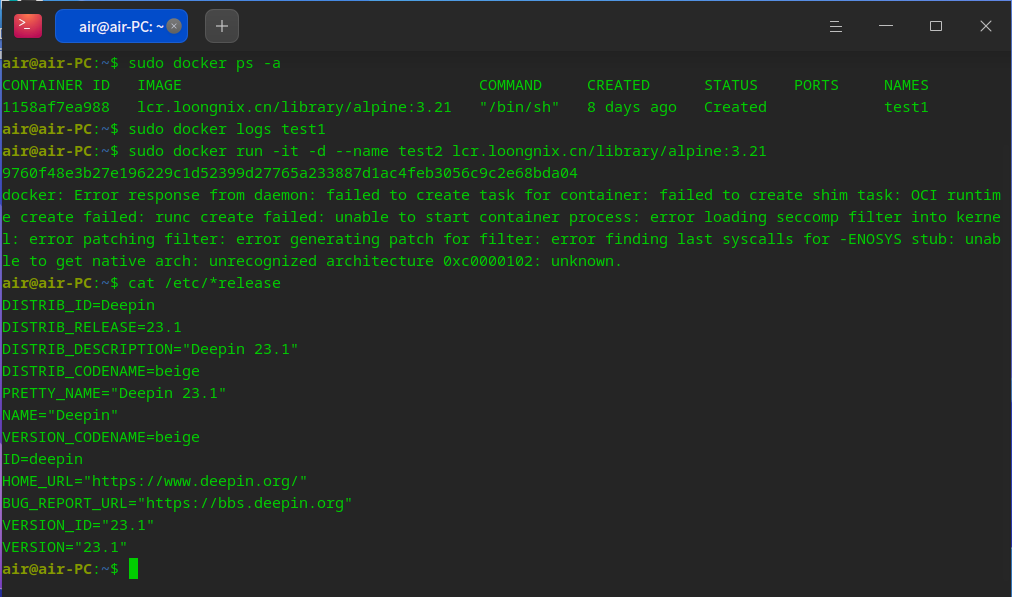This screenshot has width=1012, height=597.
Task: Click the STATUS column header
Action: pos(731,85)
